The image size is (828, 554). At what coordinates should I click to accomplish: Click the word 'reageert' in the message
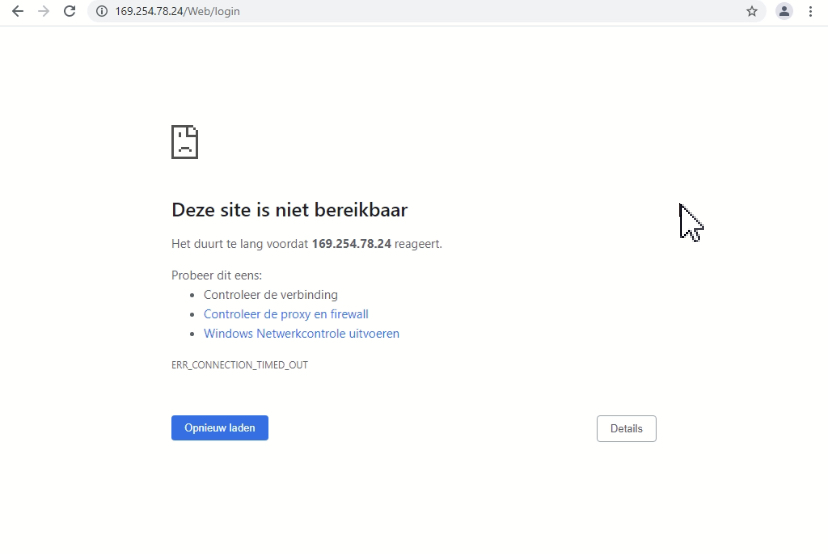click(x=416, y=244)
